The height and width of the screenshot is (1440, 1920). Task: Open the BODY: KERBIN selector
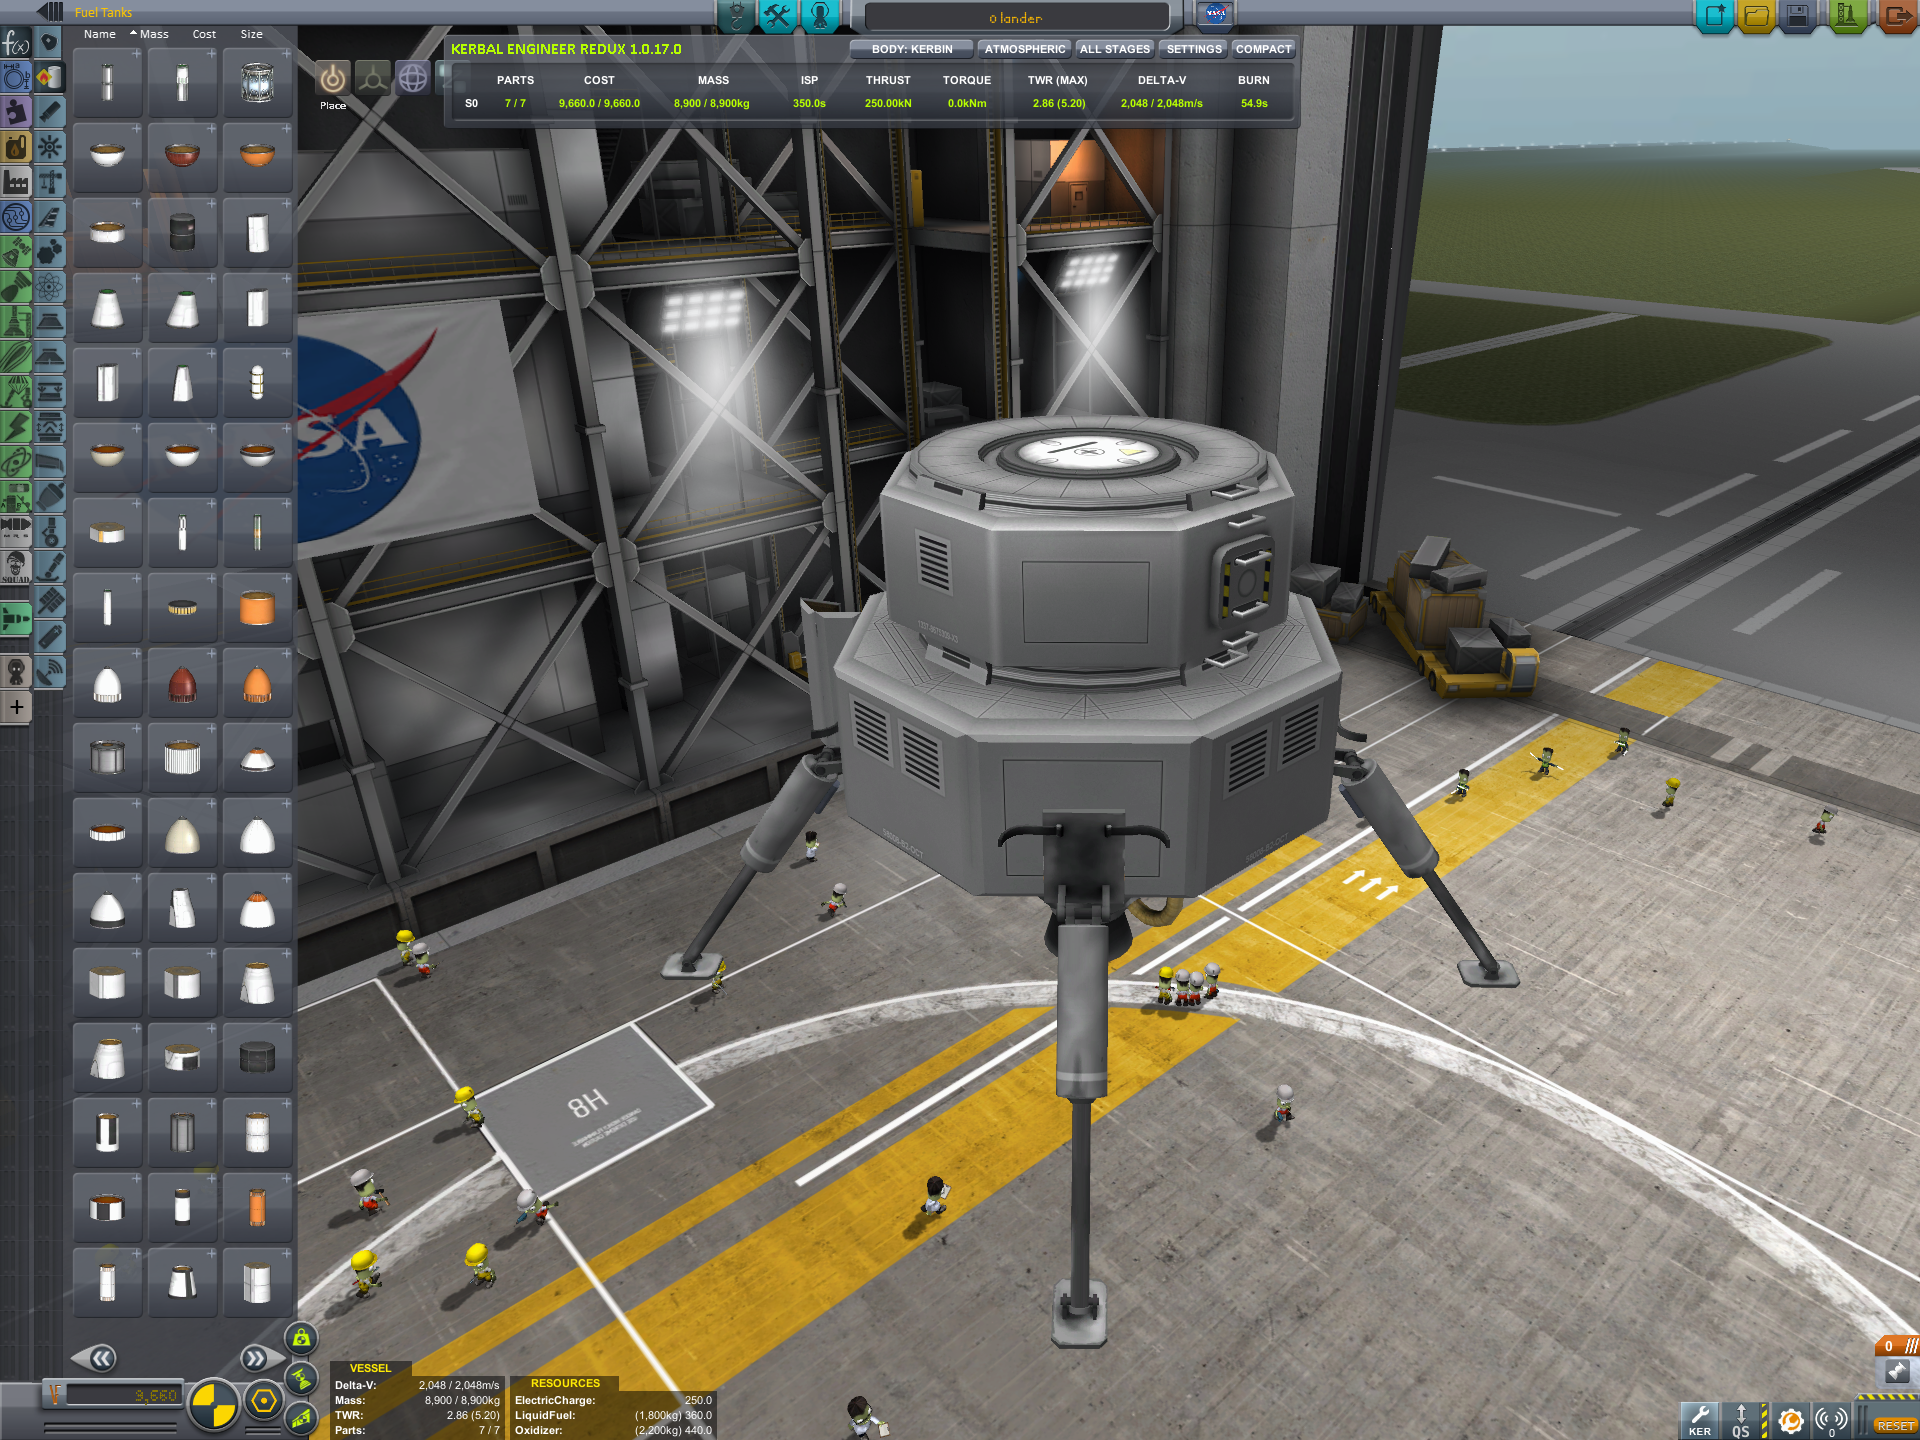[x=911, y=49]
